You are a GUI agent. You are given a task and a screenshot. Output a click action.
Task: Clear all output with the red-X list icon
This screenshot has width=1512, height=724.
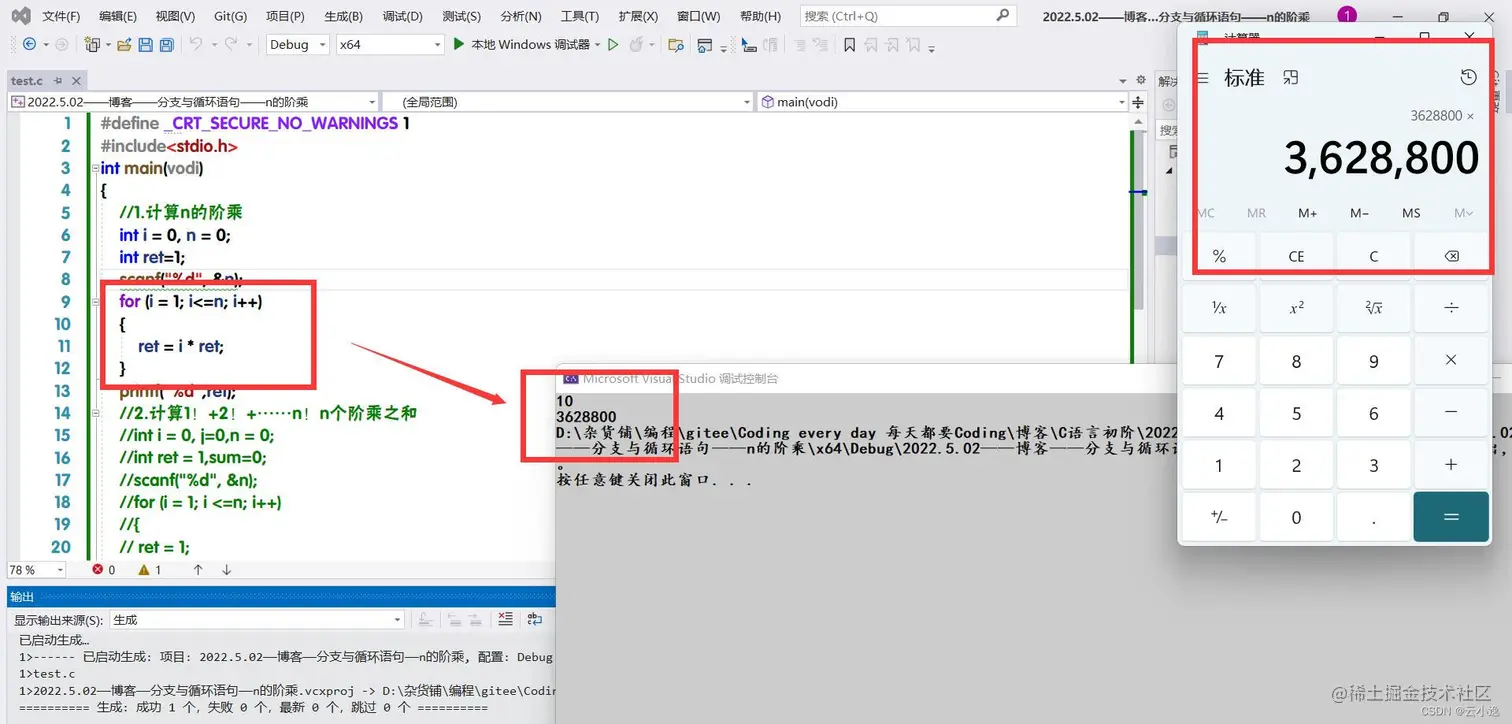coord(505,620)
